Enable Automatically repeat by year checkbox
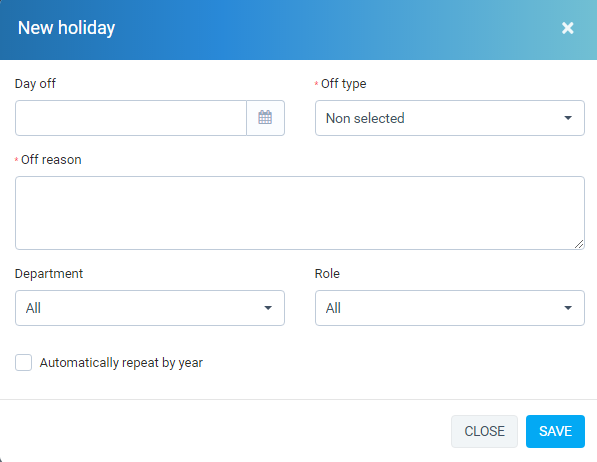 point(24,362)
